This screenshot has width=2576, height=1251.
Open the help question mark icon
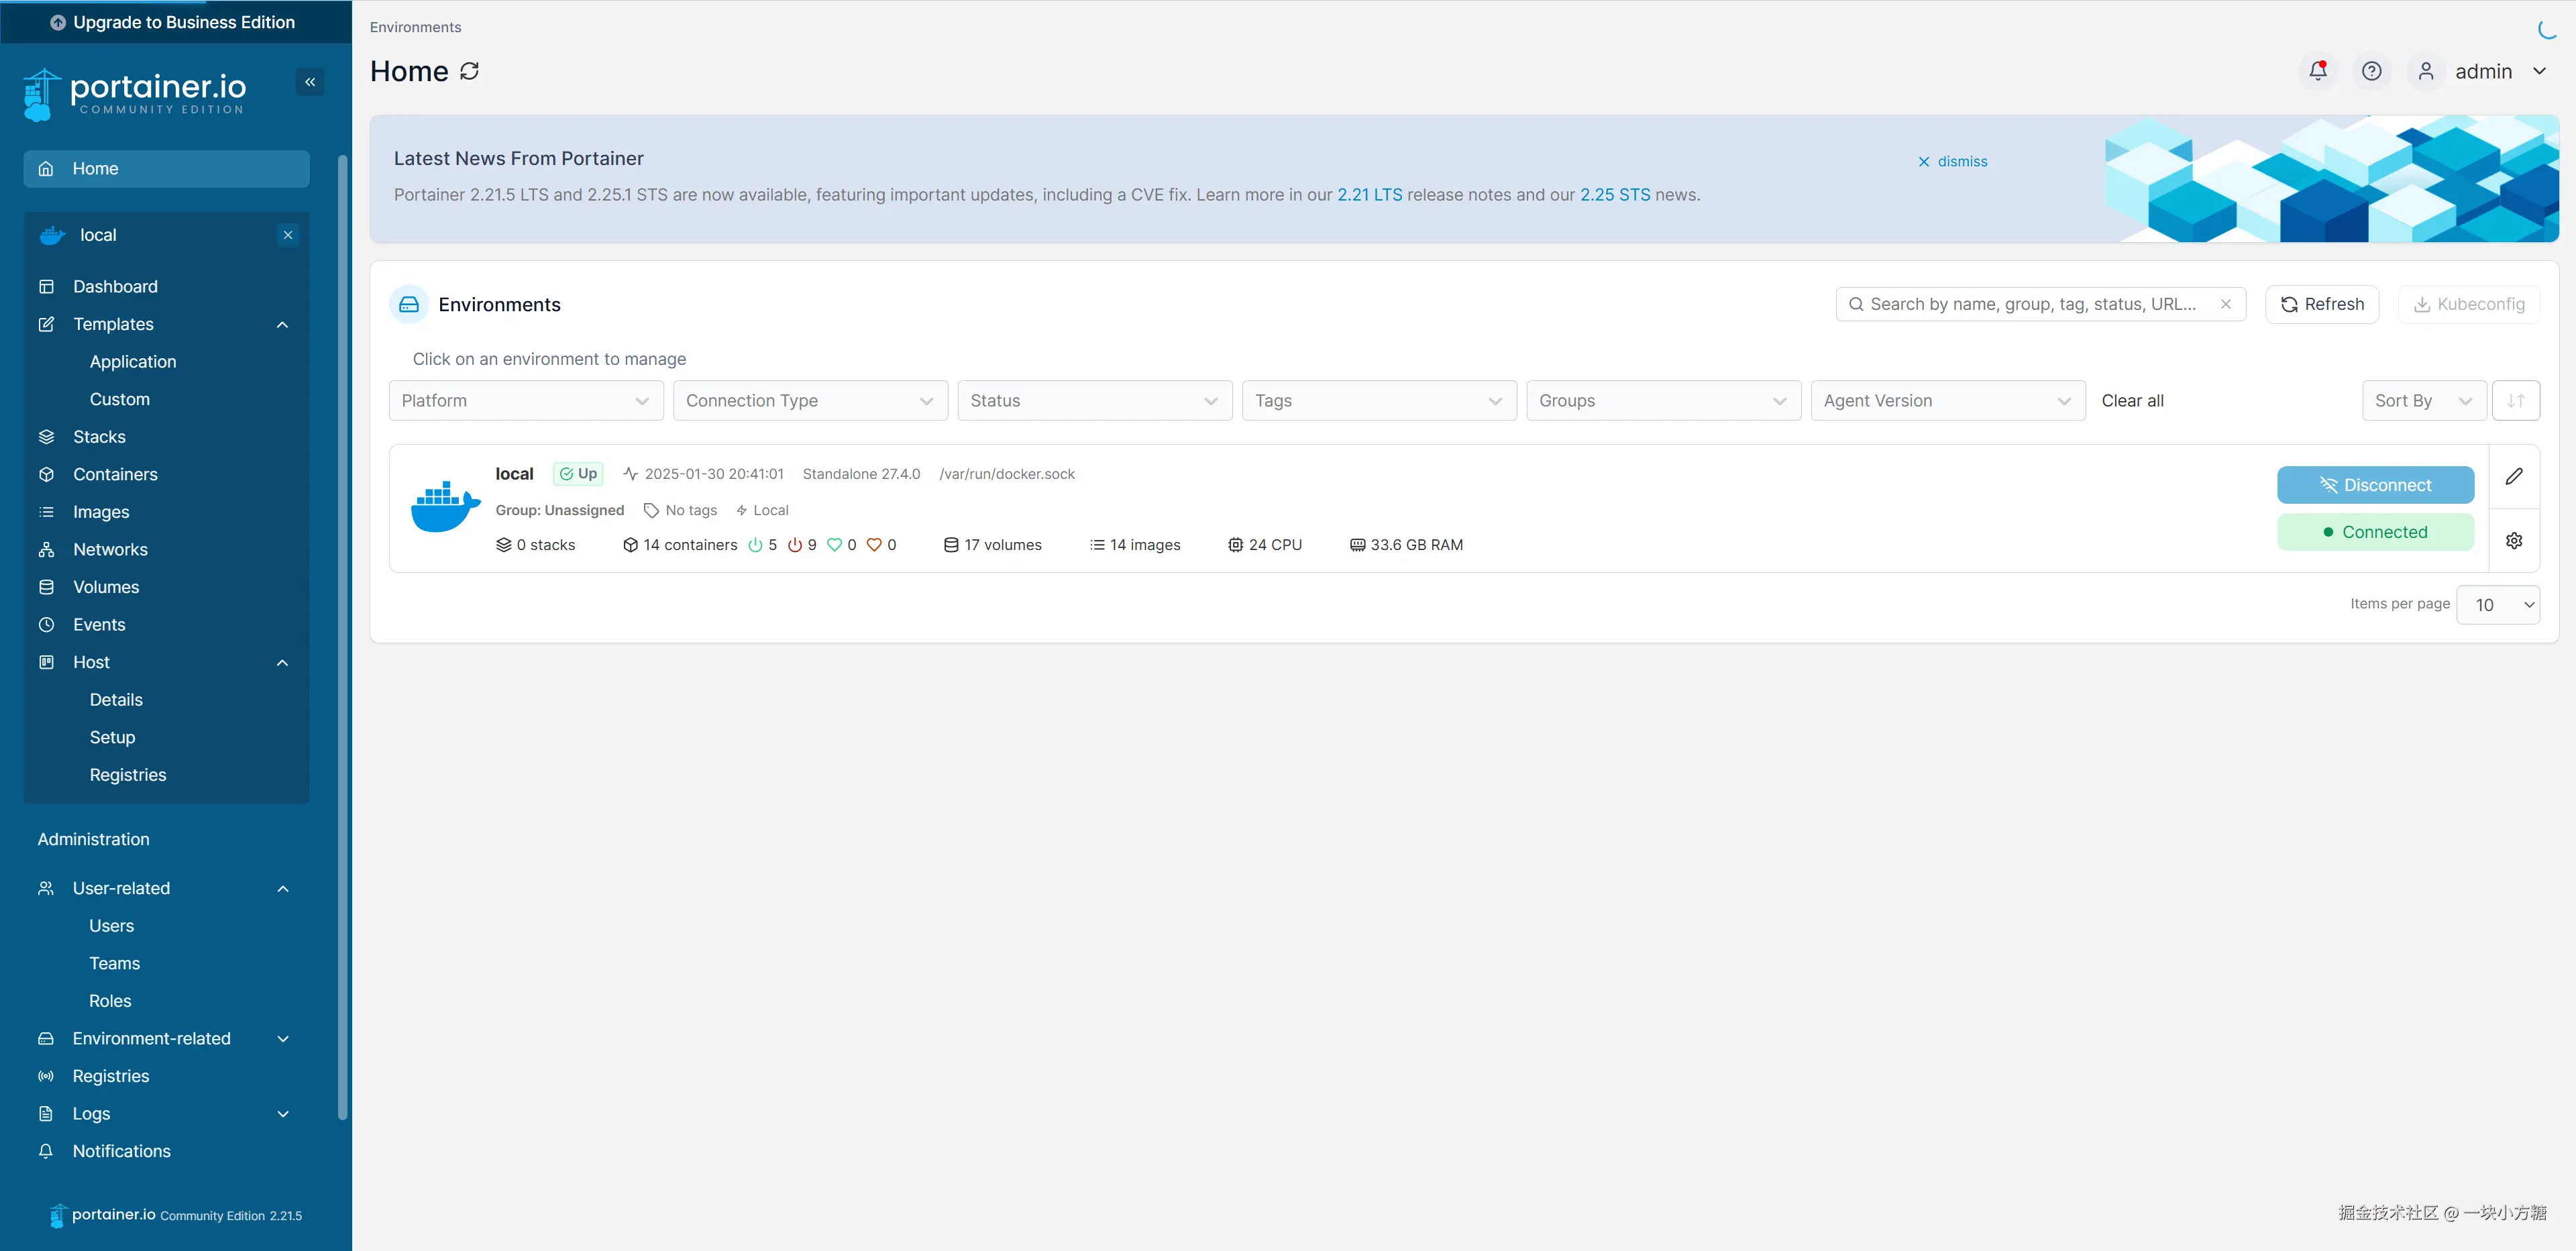pos(2371,71)
